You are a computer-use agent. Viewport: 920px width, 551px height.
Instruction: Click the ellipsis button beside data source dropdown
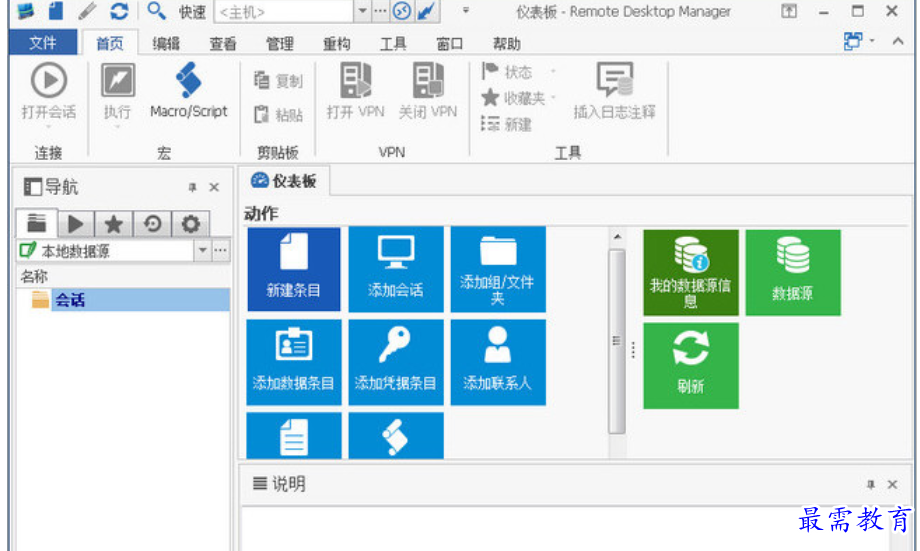click(x=221, y=251)
